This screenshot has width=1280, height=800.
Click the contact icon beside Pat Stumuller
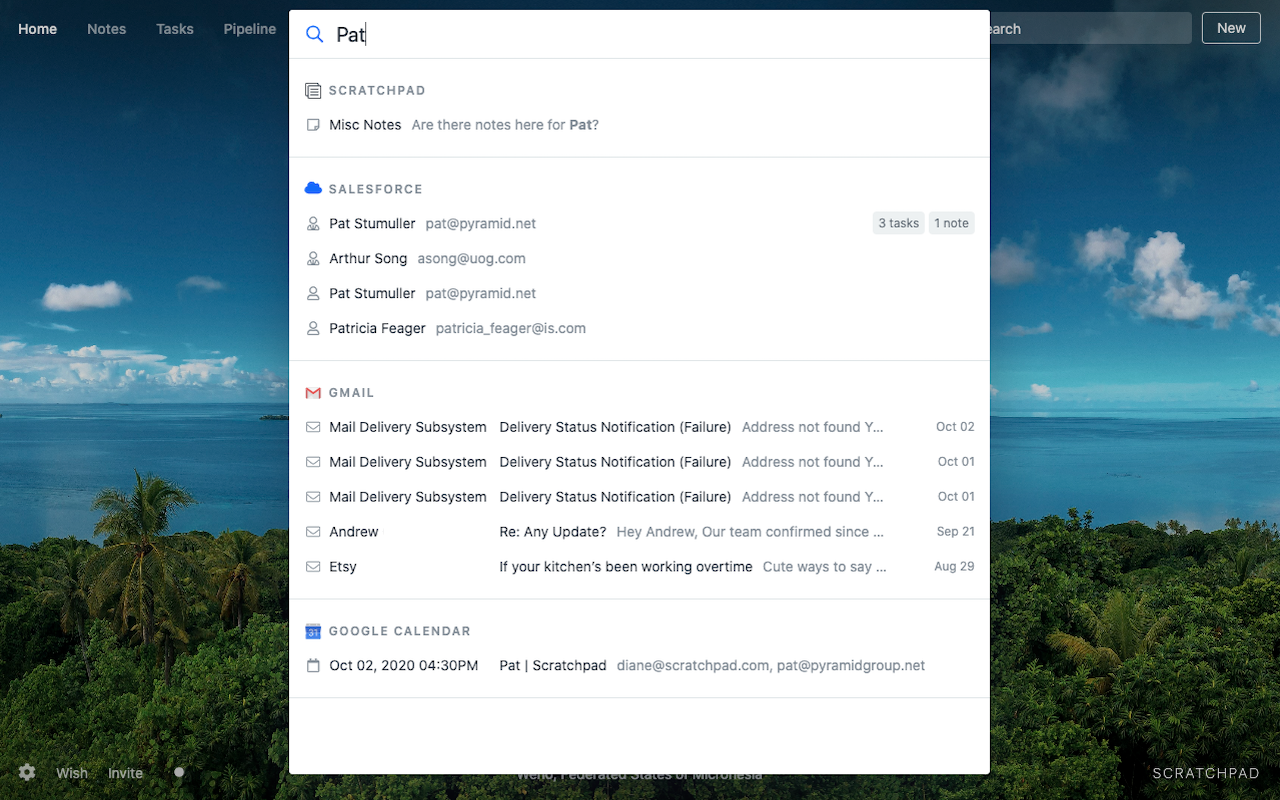[313, 223]
